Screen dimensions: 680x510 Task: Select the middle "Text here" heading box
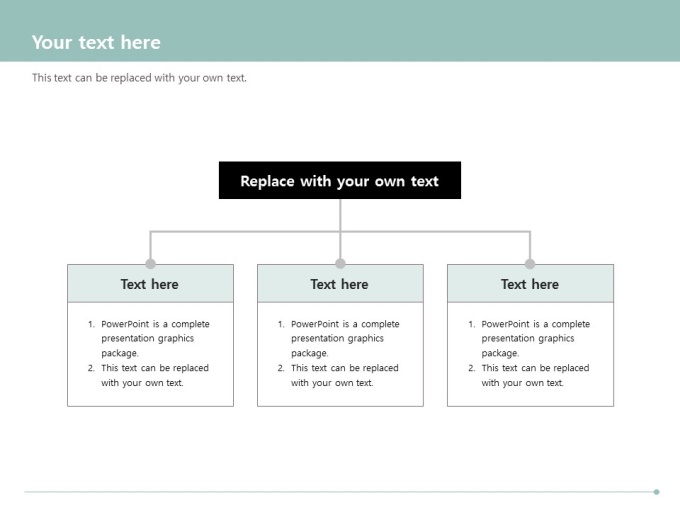[x=340, y=284]
